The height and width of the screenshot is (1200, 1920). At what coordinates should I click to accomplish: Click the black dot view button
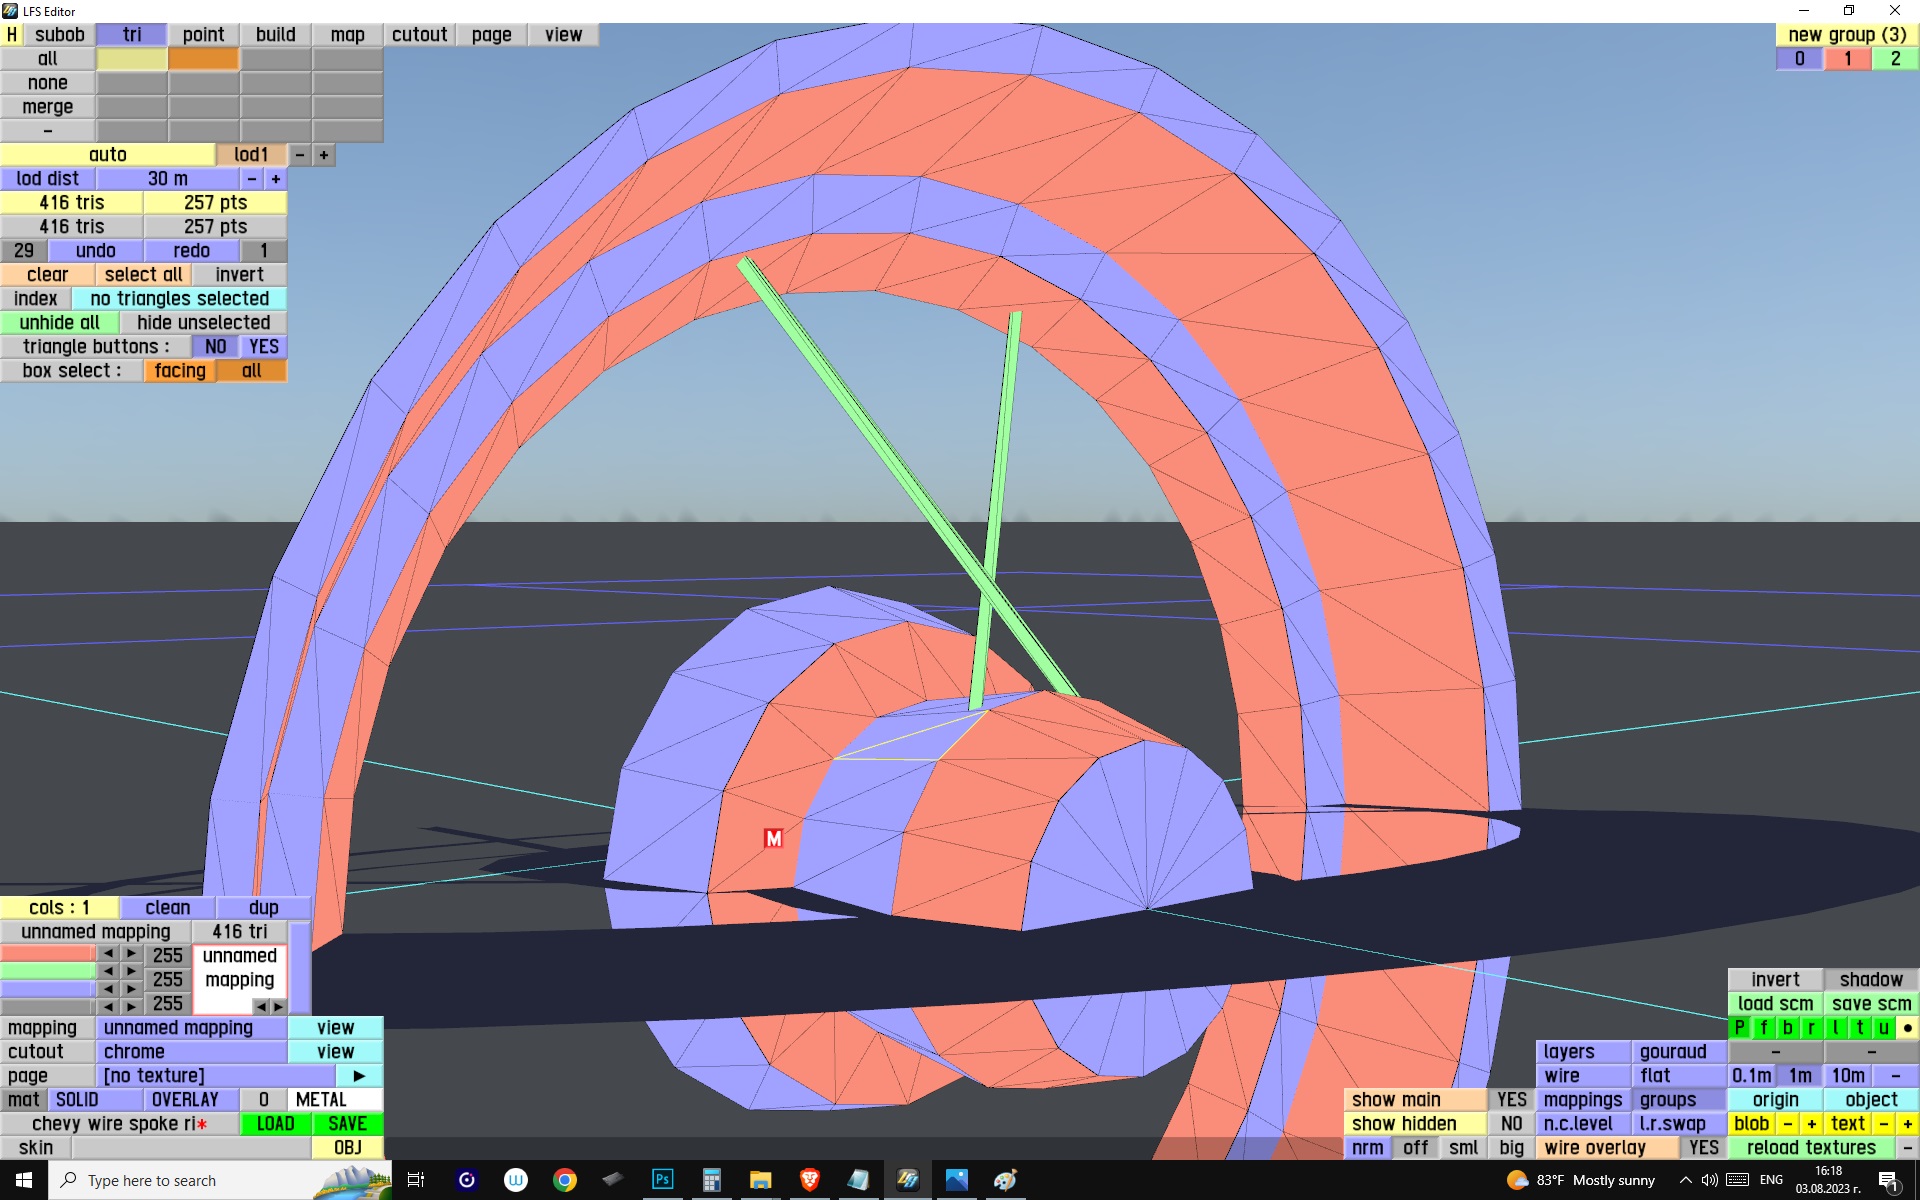pos(1907,1028)
